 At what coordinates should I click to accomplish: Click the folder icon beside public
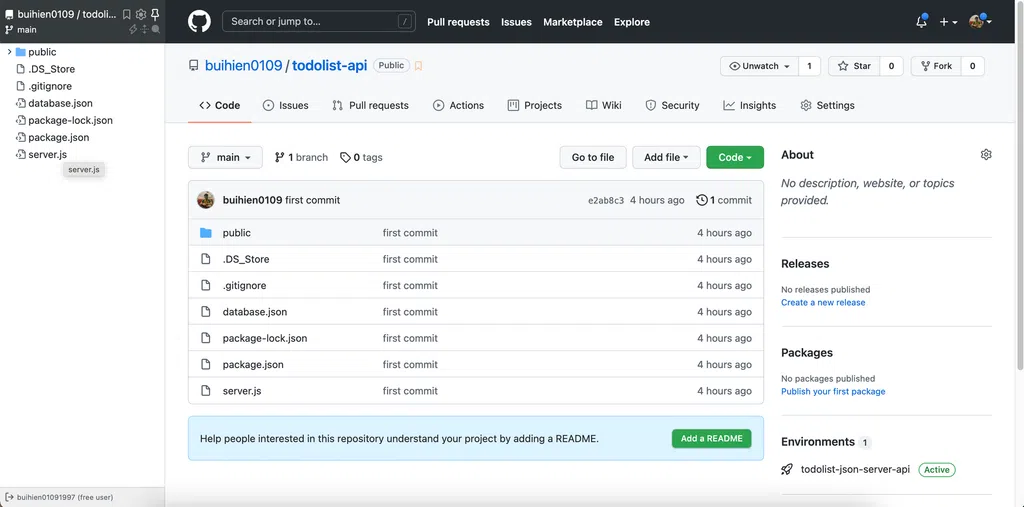coord(206,233)
